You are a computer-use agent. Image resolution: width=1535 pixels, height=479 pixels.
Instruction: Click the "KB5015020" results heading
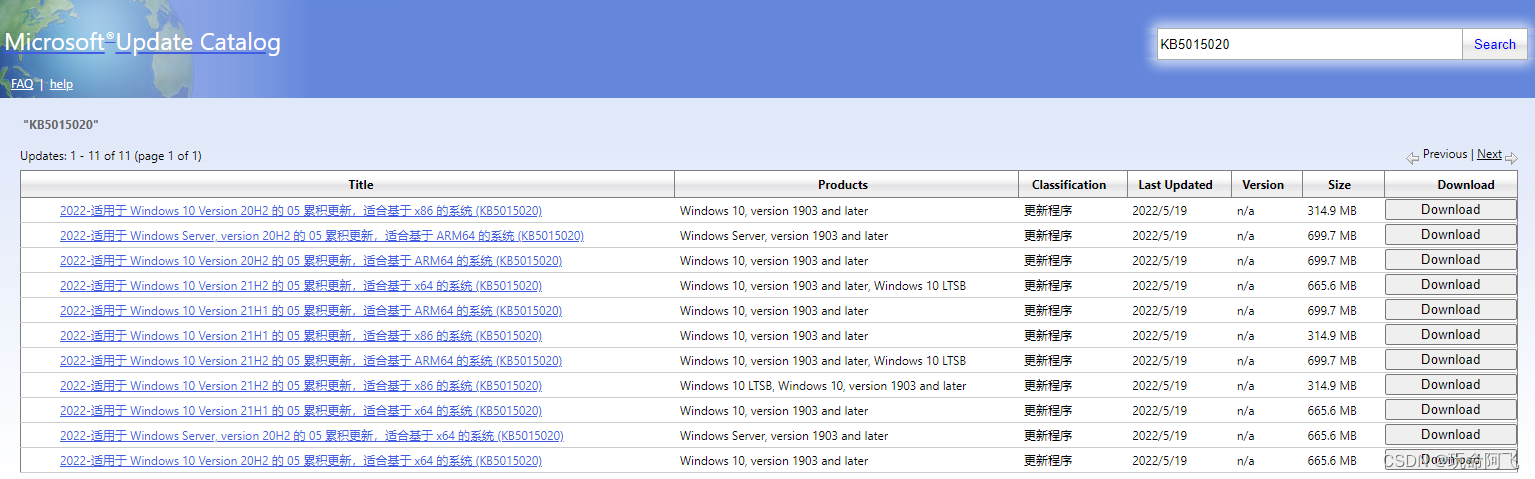60,125
